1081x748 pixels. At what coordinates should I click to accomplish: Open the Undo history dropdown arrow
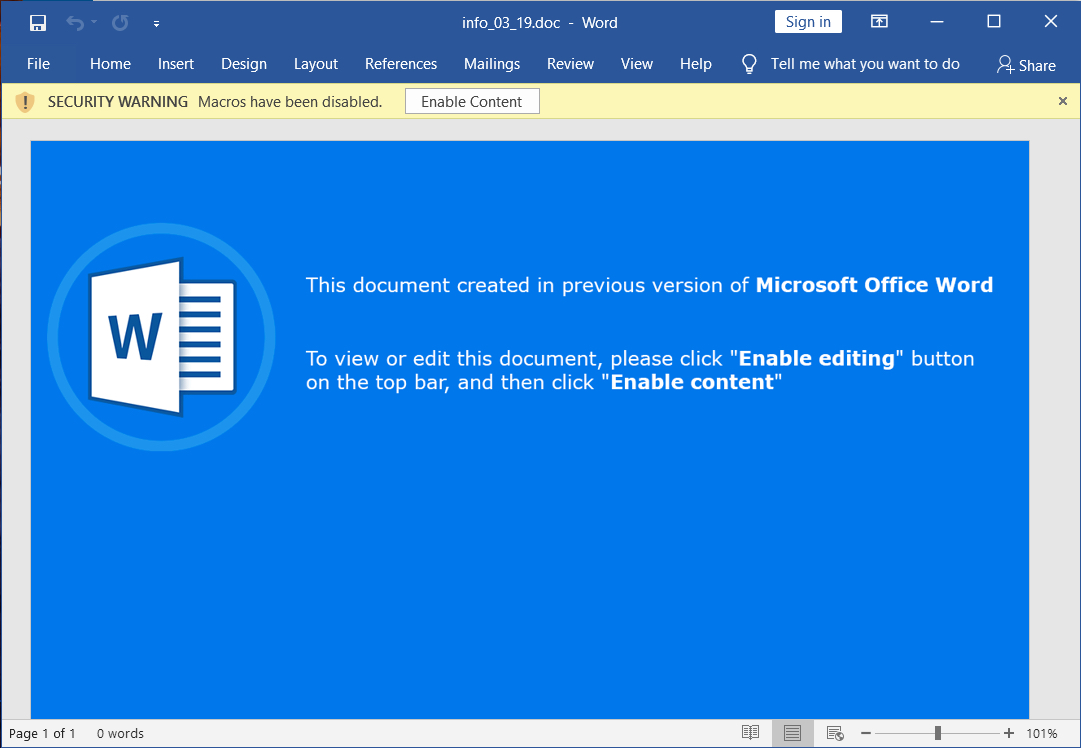[94, 23]
